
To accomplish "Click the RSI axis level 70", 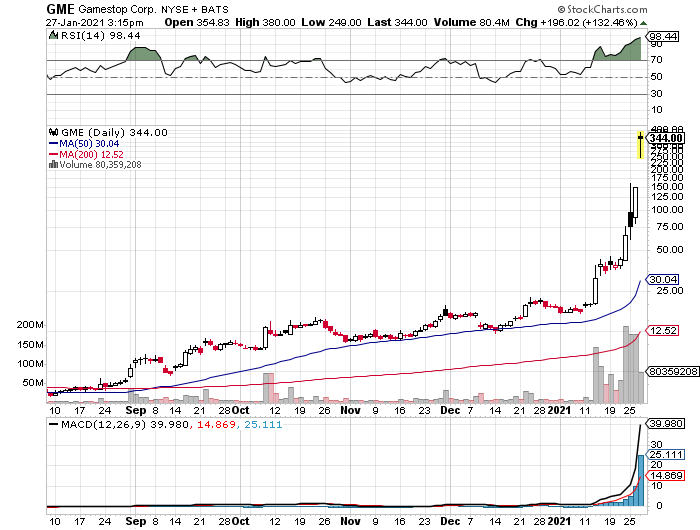I will pyautogui.click(x=656, y=59).
